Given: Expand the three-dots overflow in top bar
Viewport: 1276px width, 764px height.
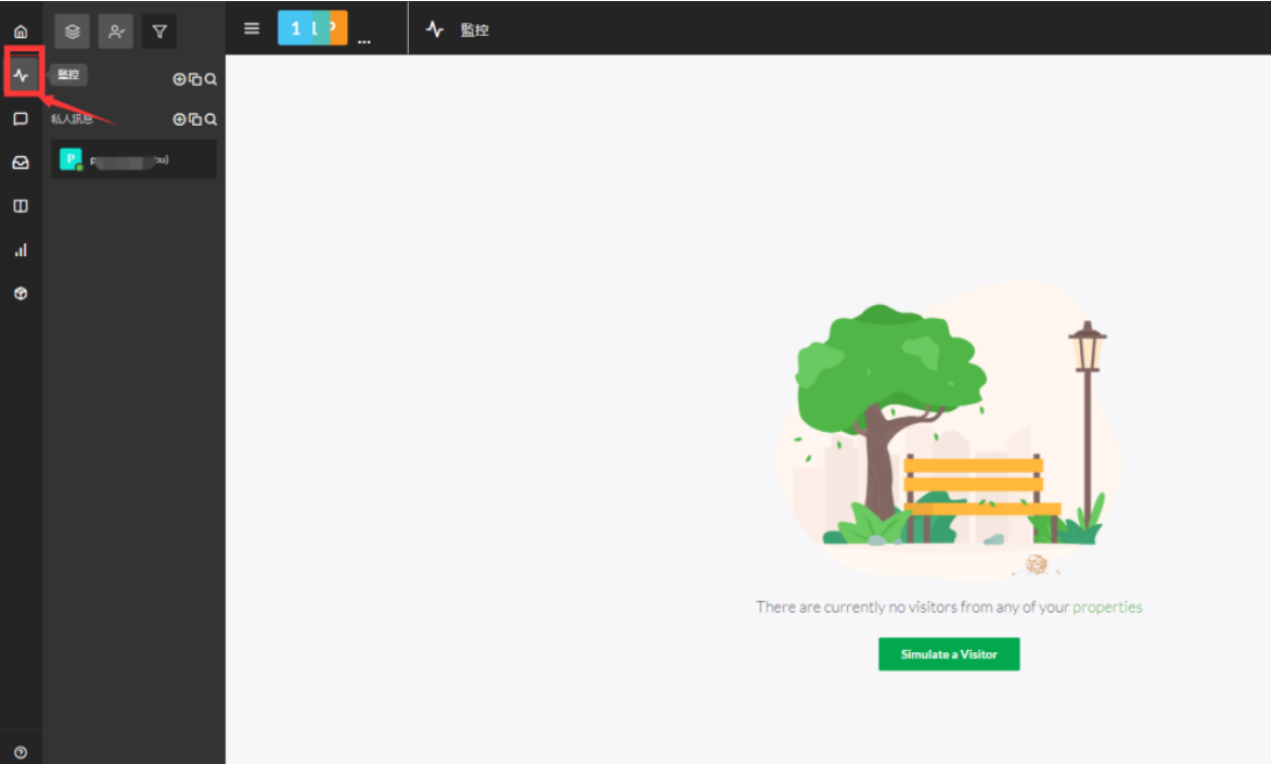Looking at the screenshot, I should [x=364, y=41].
